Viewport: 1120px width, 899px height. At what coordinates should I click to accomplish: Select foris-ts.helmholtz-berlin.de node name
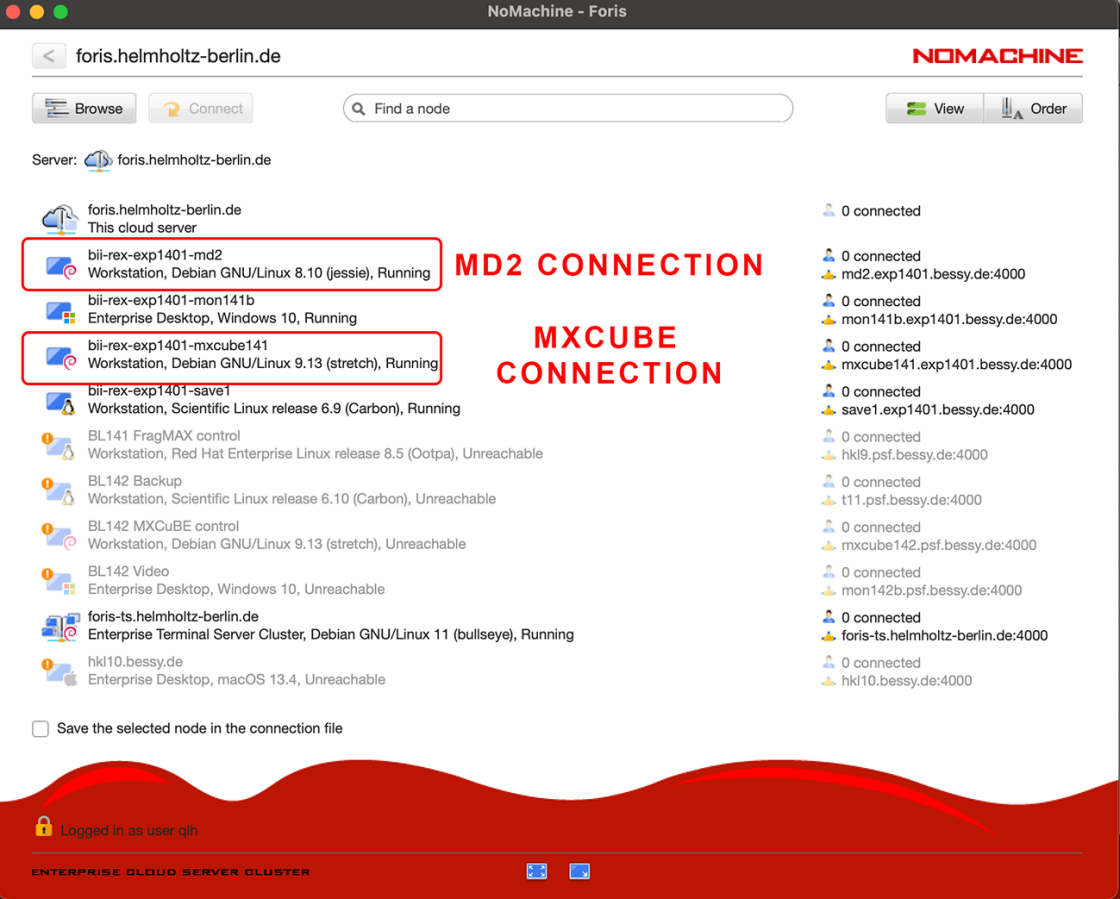tap(173, 616)
